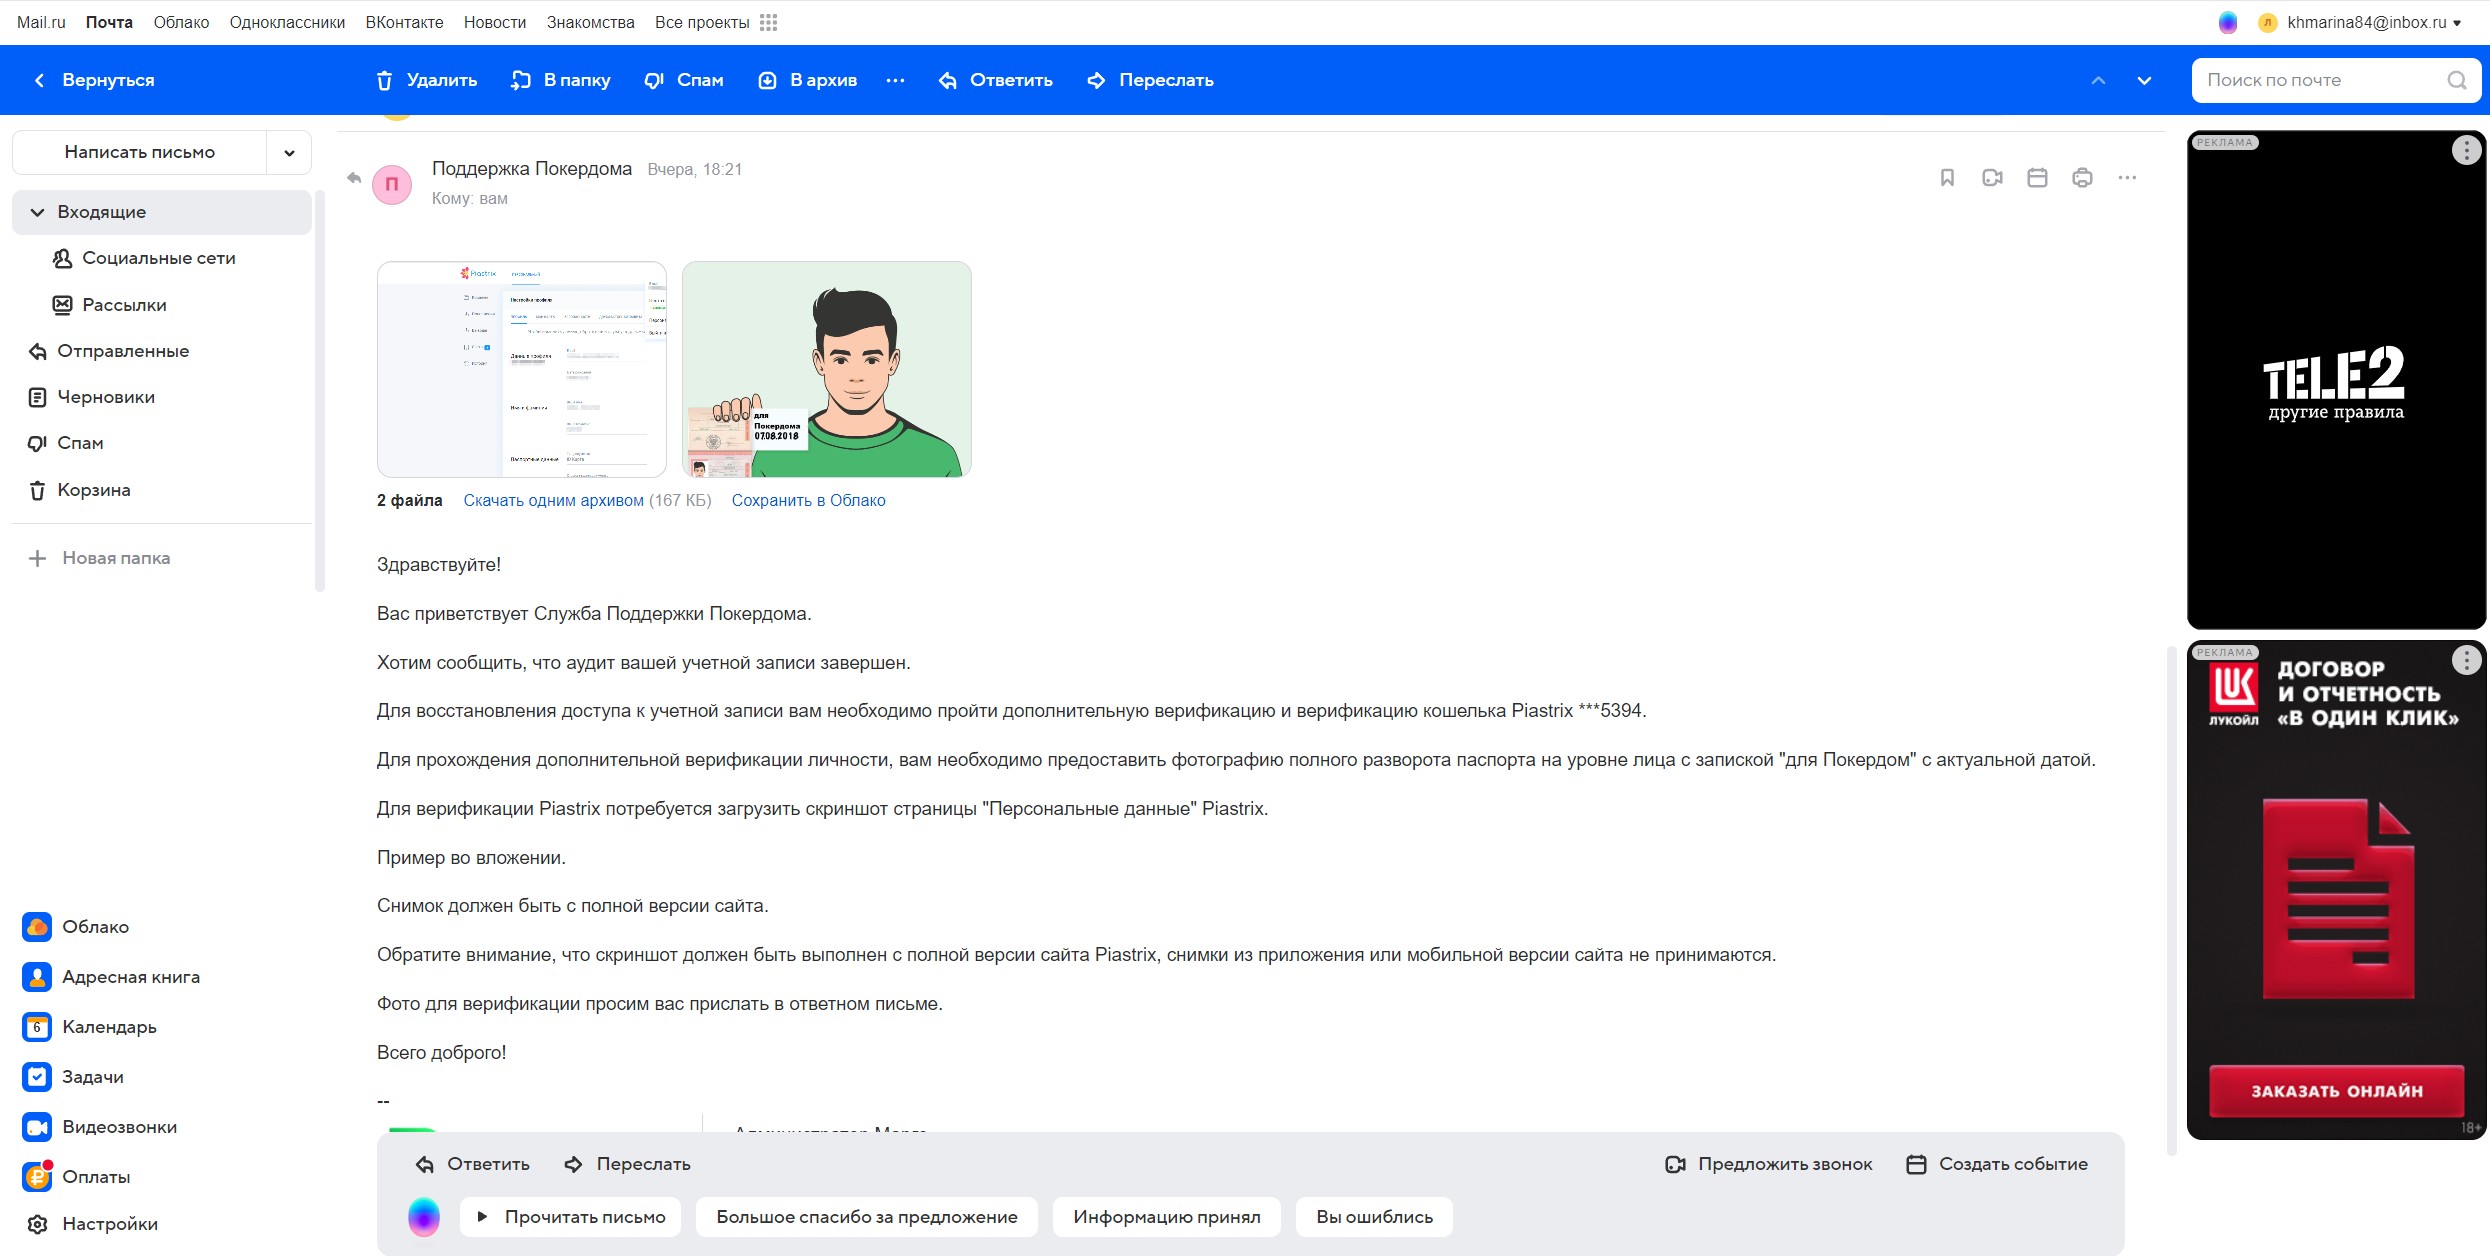Play the Прочитать письмо audio reading
Image resolution: width=2490 pixels, height=1256 pixels.
pyautogui.click(x=570, y=1217)
